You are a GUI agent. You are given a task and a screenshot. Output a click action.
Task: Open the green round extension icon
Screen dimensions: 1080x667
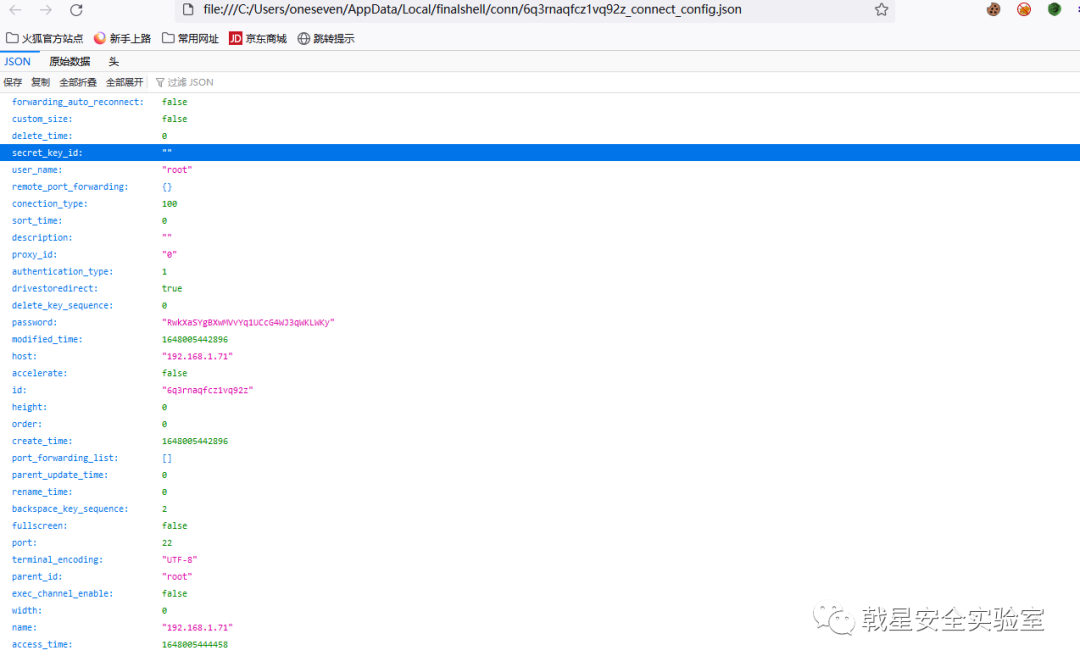[1055, 10]
